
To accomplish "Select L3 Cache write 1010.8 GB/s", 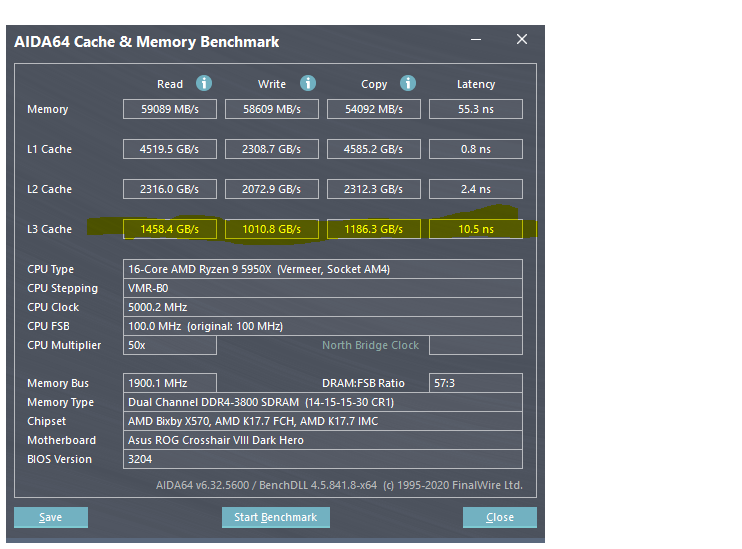I will coord(272,229).
